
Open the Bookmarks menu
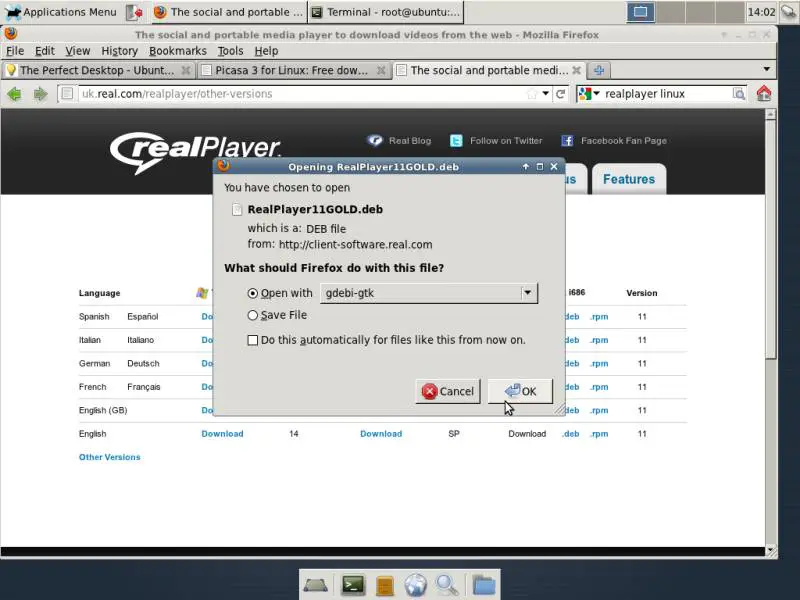tap(177, 51)
